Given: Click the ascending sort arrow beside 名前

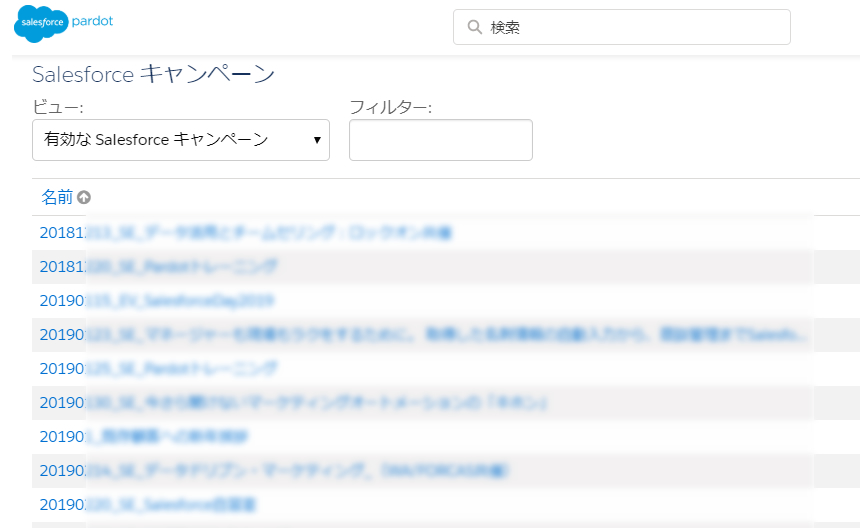Looking at the screenshot, I should pos(84,197).
